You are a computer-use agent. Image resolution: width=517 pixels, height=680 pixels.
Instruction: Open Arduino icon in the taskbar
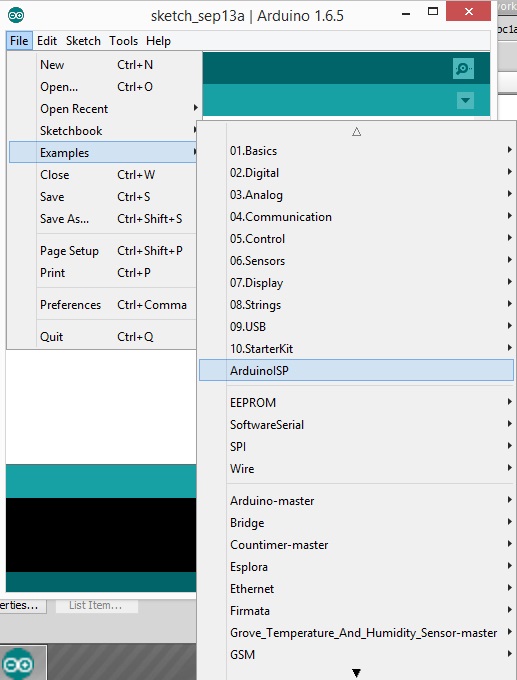[18, 664]
